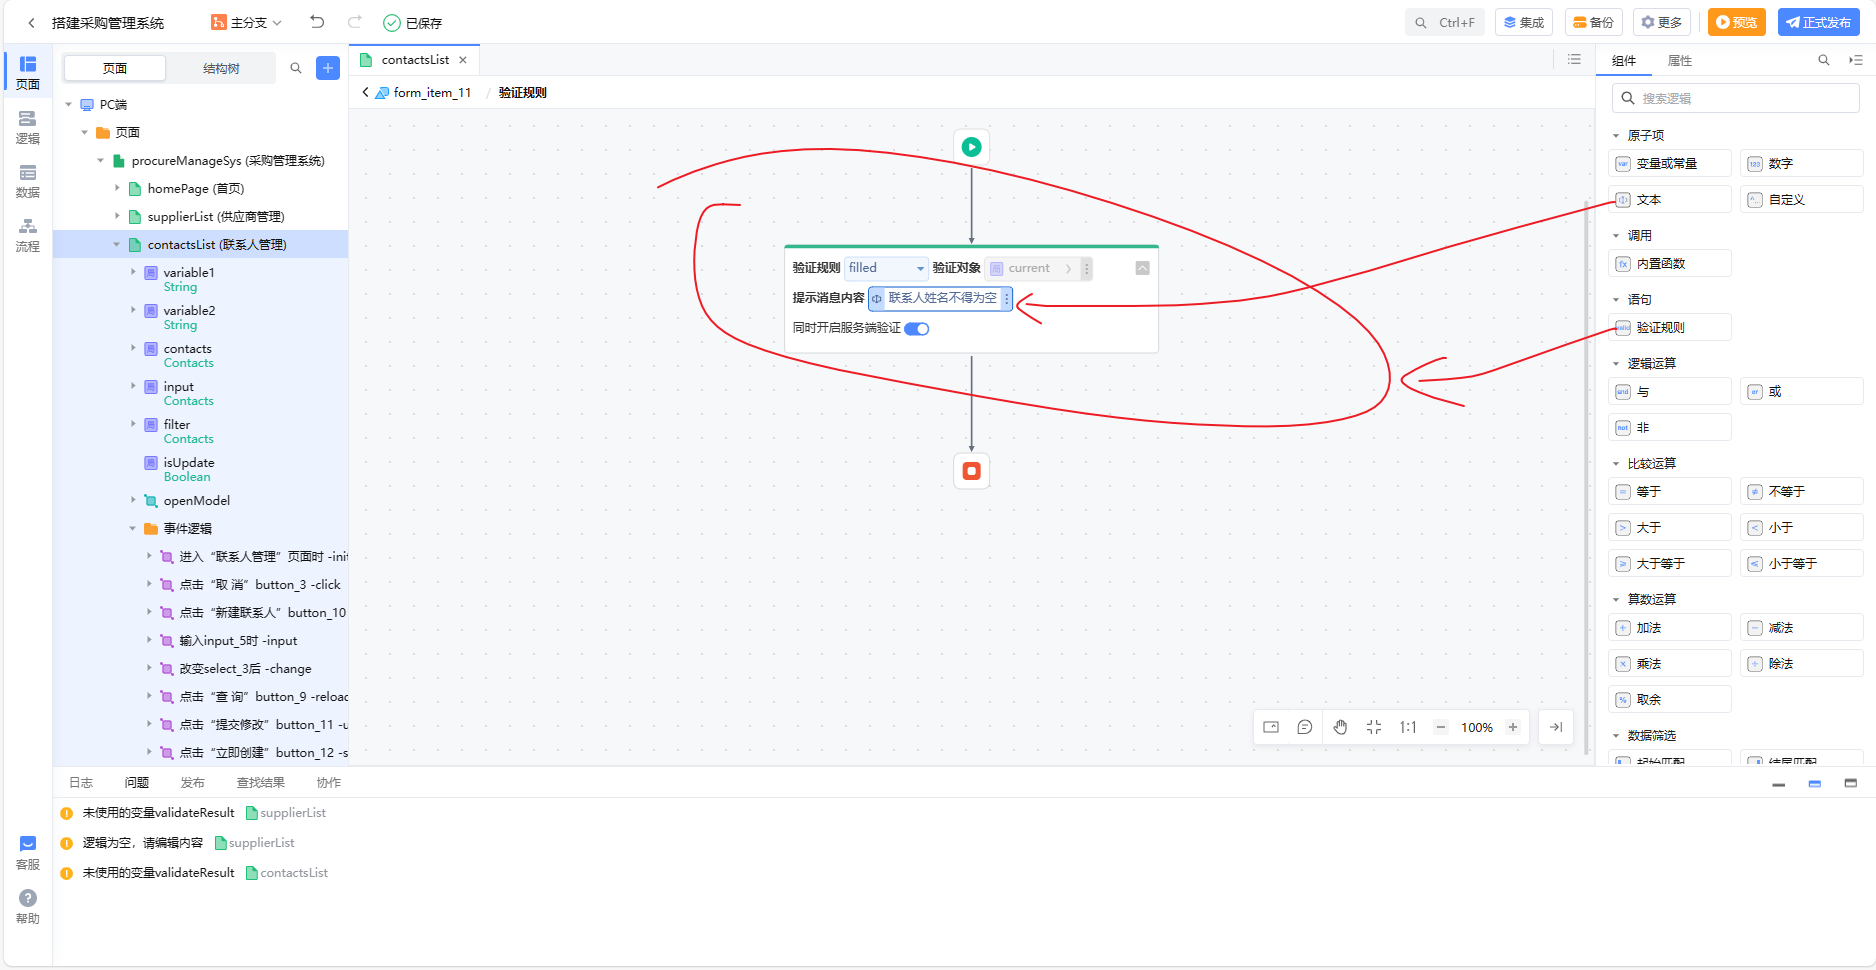The height and width of the screenshot is (970, 1876).
Task: Click the red end node
Action: point(971,471)
